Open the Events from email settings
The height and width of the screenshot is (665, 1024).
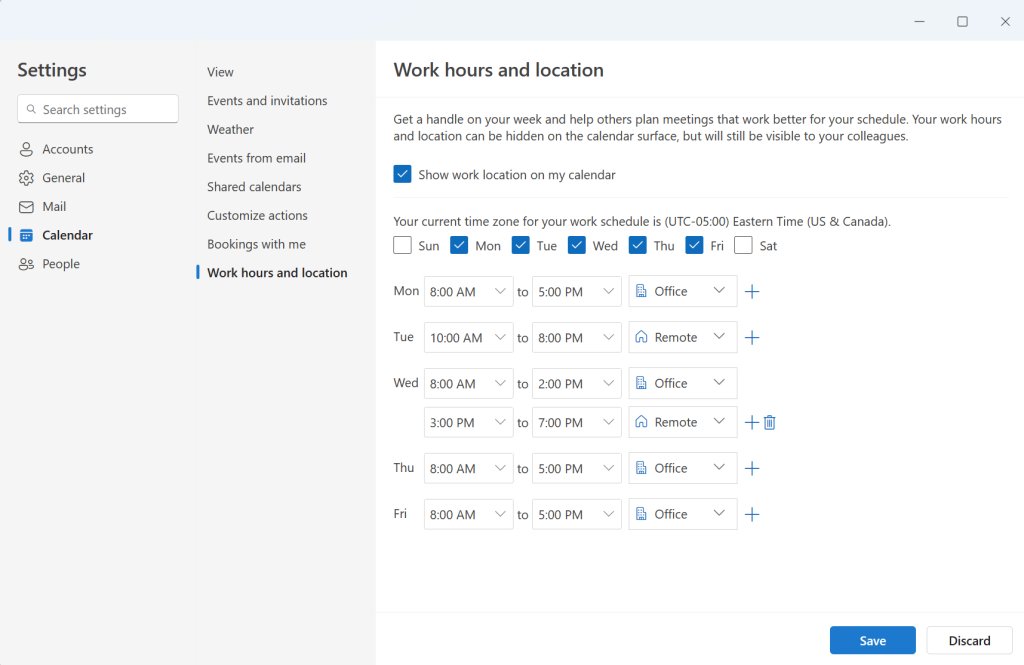pyautogui.click(x=256, y=157)
